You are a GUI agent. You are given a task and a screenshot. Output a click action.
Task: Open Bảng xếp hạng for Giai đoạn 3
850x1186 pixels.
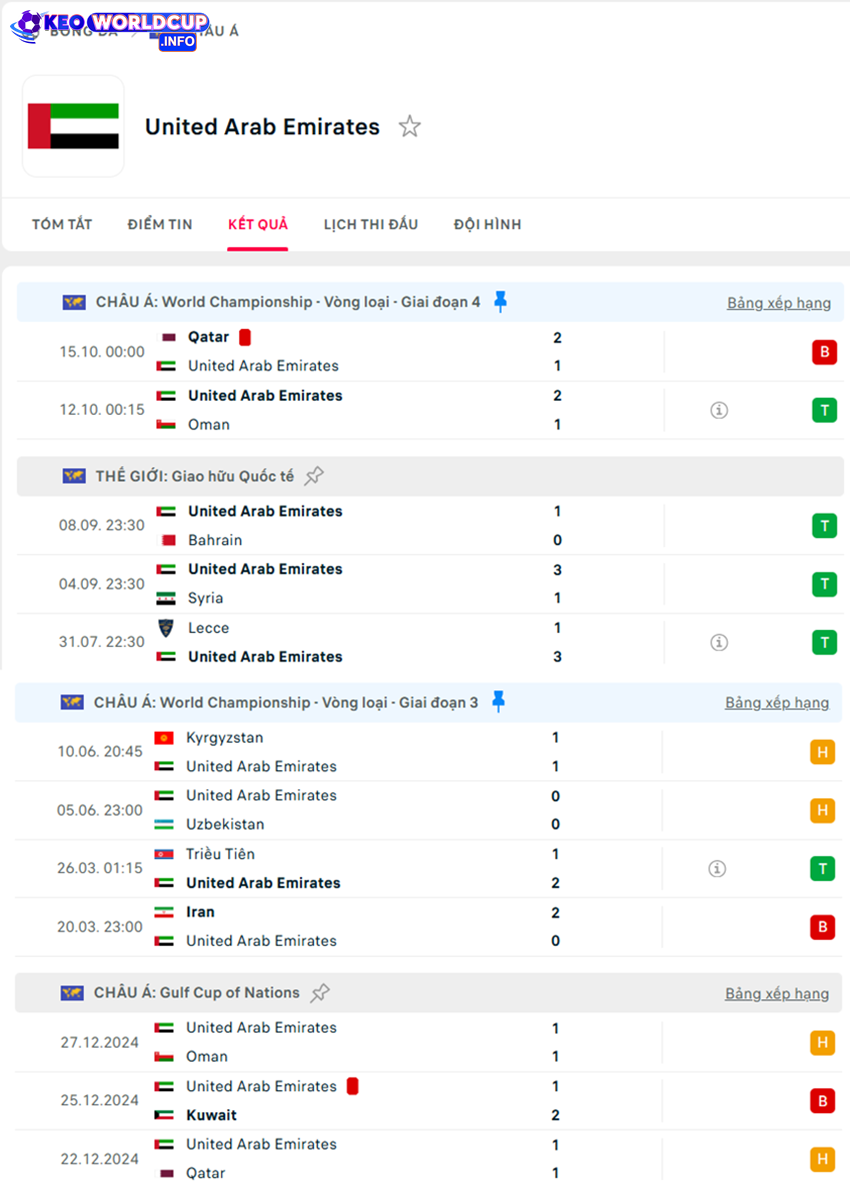pos(777,703)
